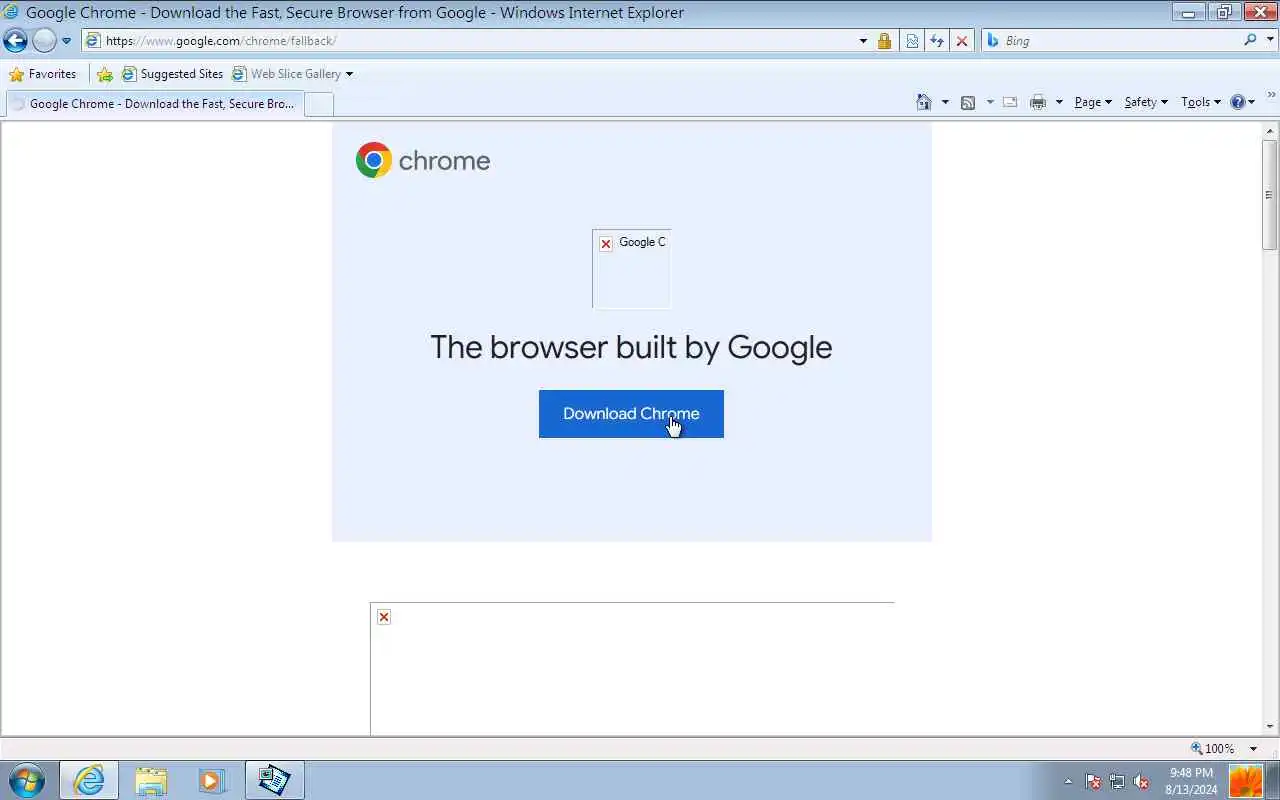
Task: Click the Chrome logo at page top
Action: pos(423,160)
